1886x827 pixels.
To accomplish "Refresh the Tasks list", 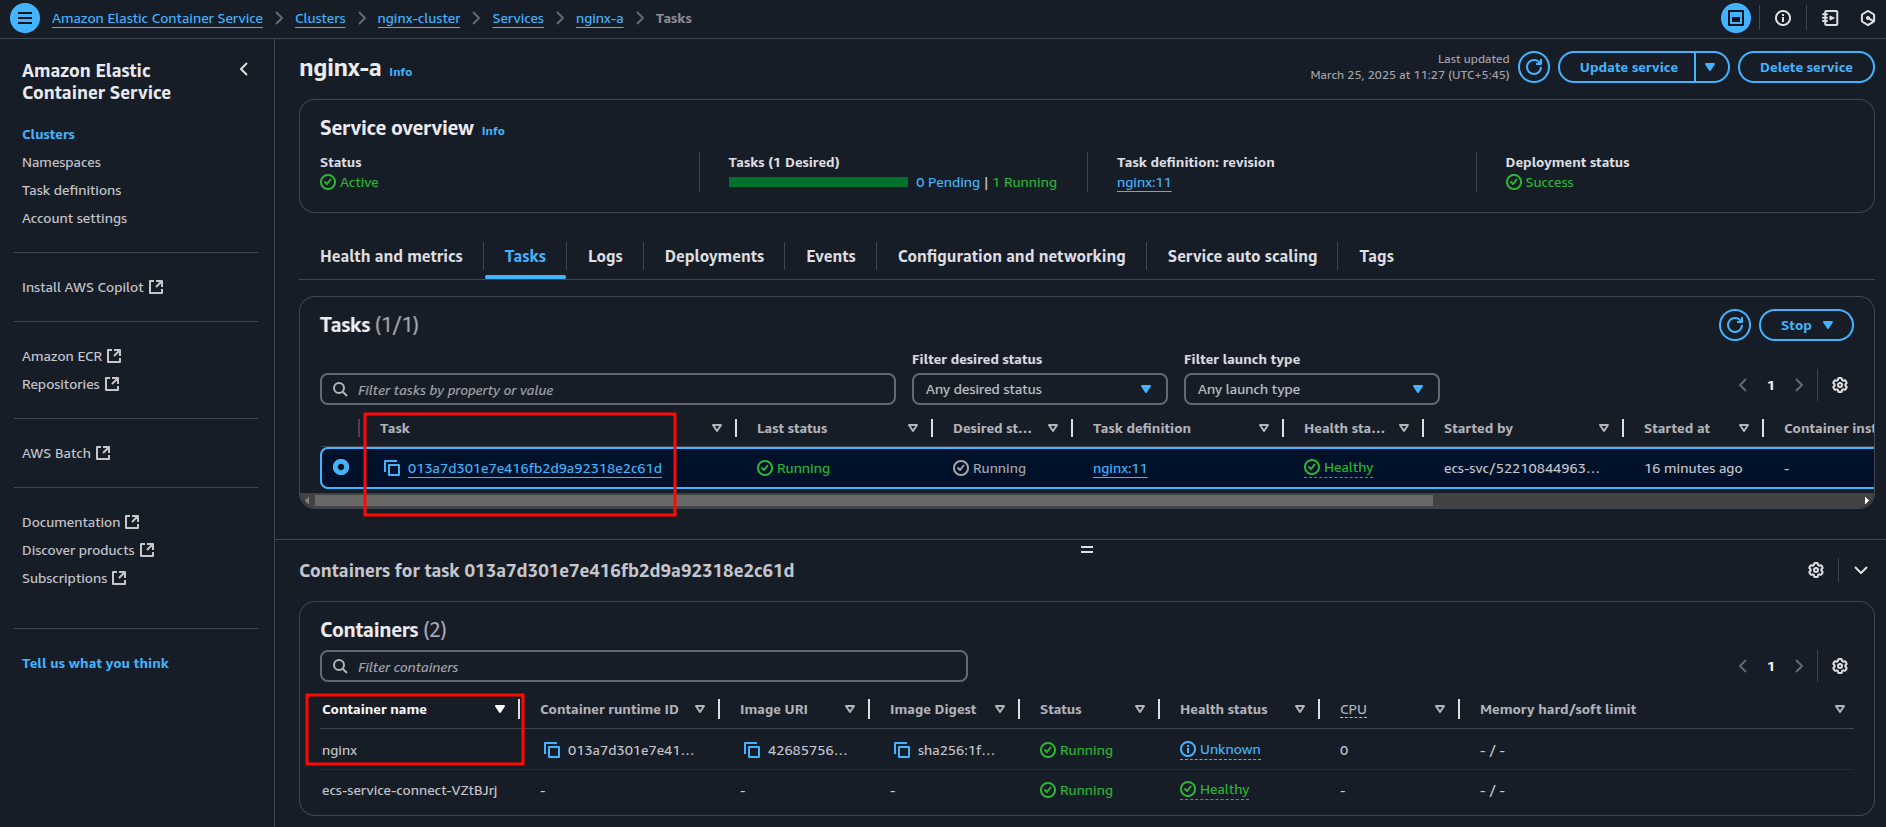I will click(1734, 325).
